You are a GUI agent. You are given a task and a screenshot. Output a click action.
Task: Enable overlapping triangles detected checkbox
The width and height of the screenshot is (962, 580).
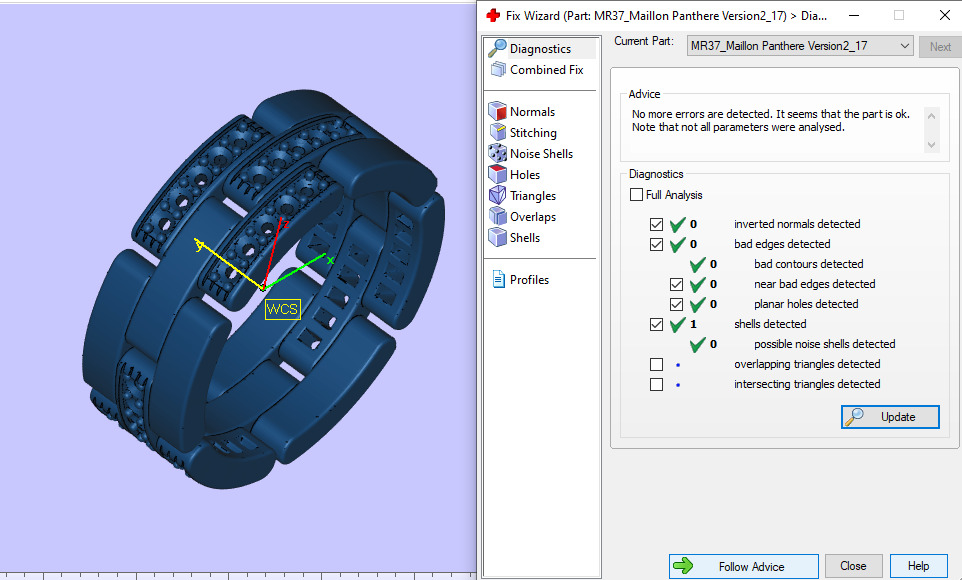point(656,364)
